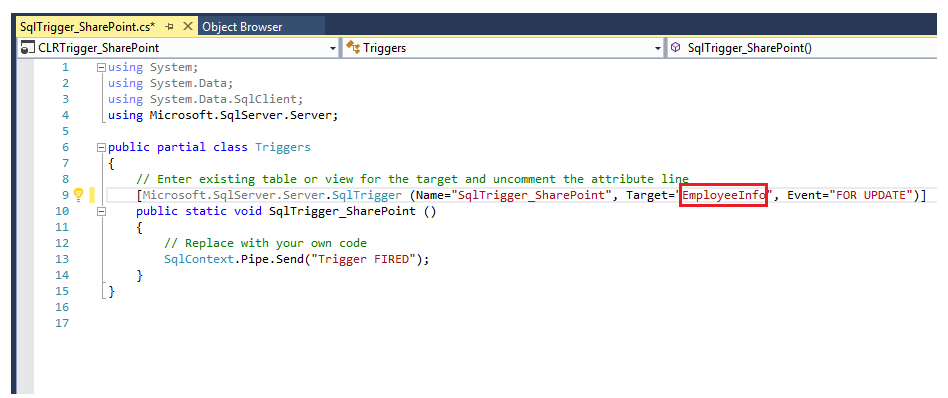Click "public partial class Triggers" line
The height and width of the screenshot is (398, 948).
209,147
